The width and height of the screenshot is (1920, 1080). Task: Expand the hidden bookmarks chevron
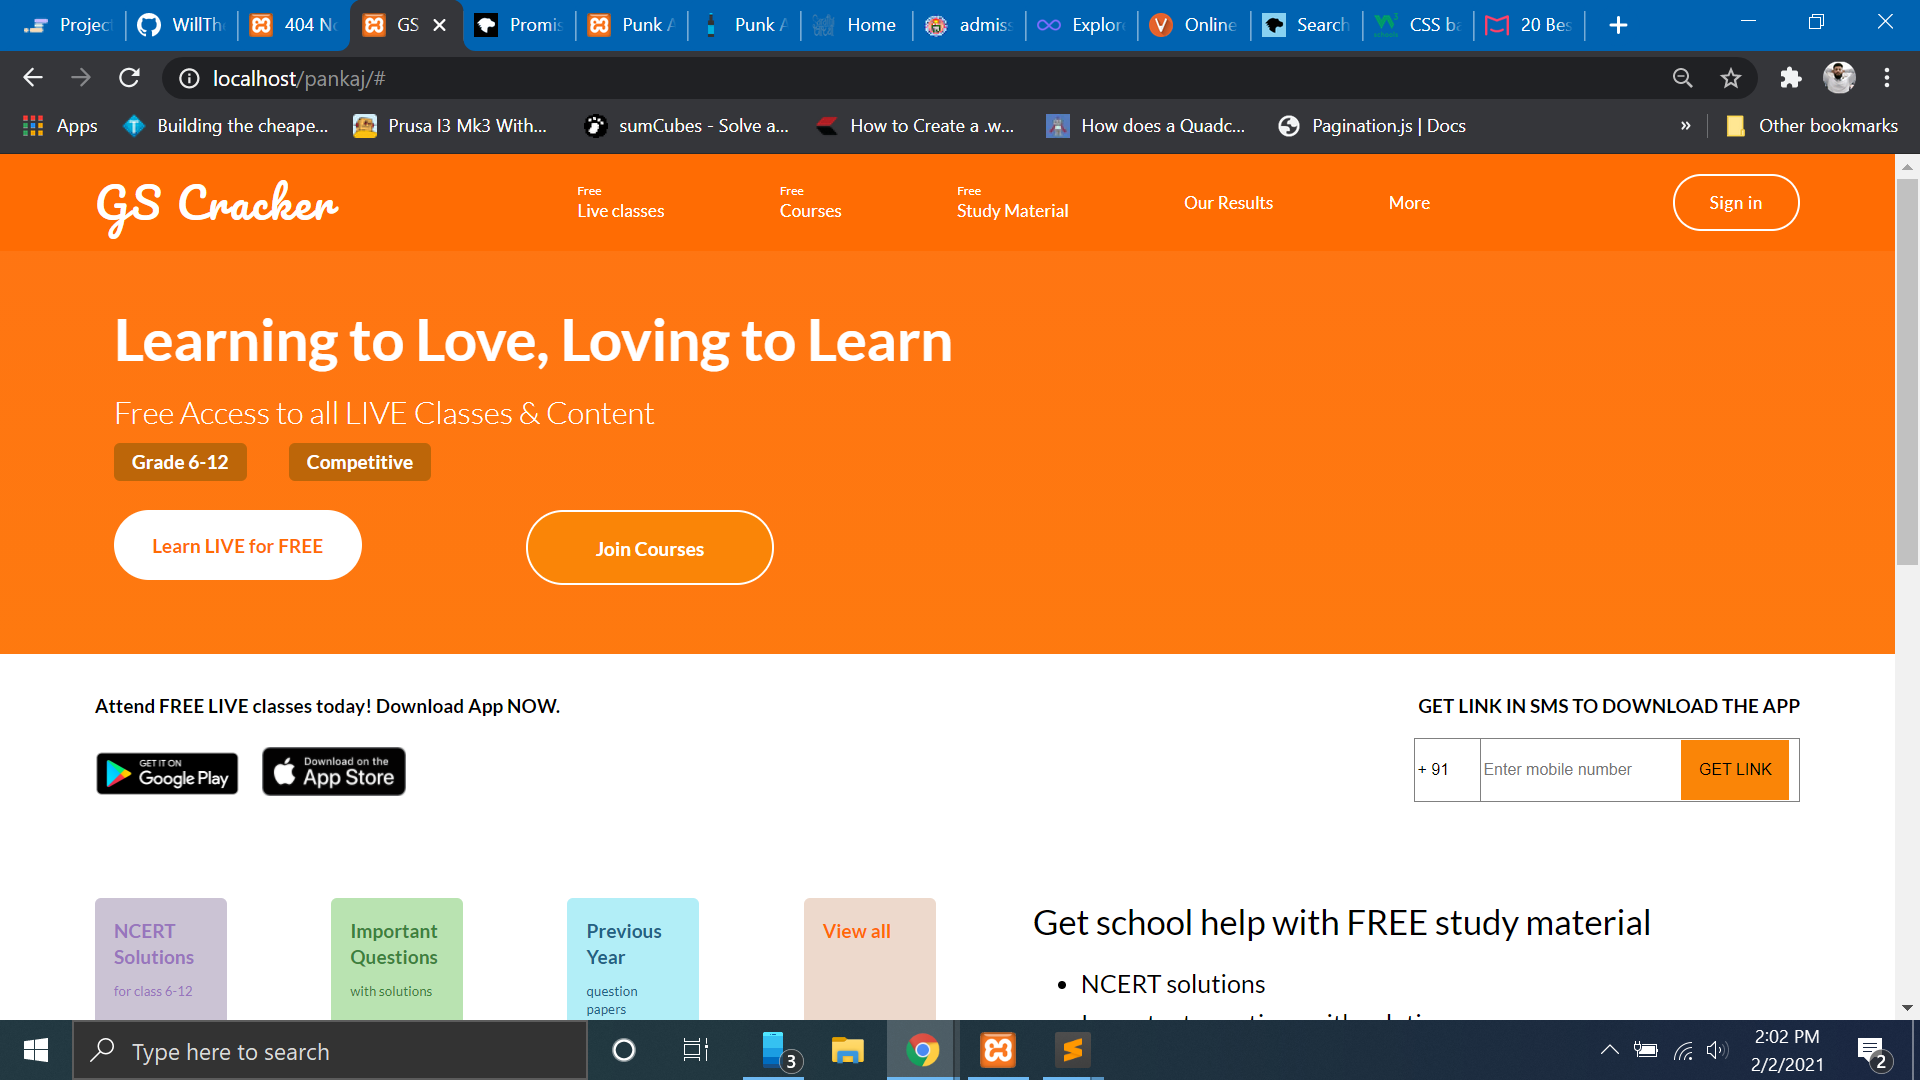(1685, 126)
